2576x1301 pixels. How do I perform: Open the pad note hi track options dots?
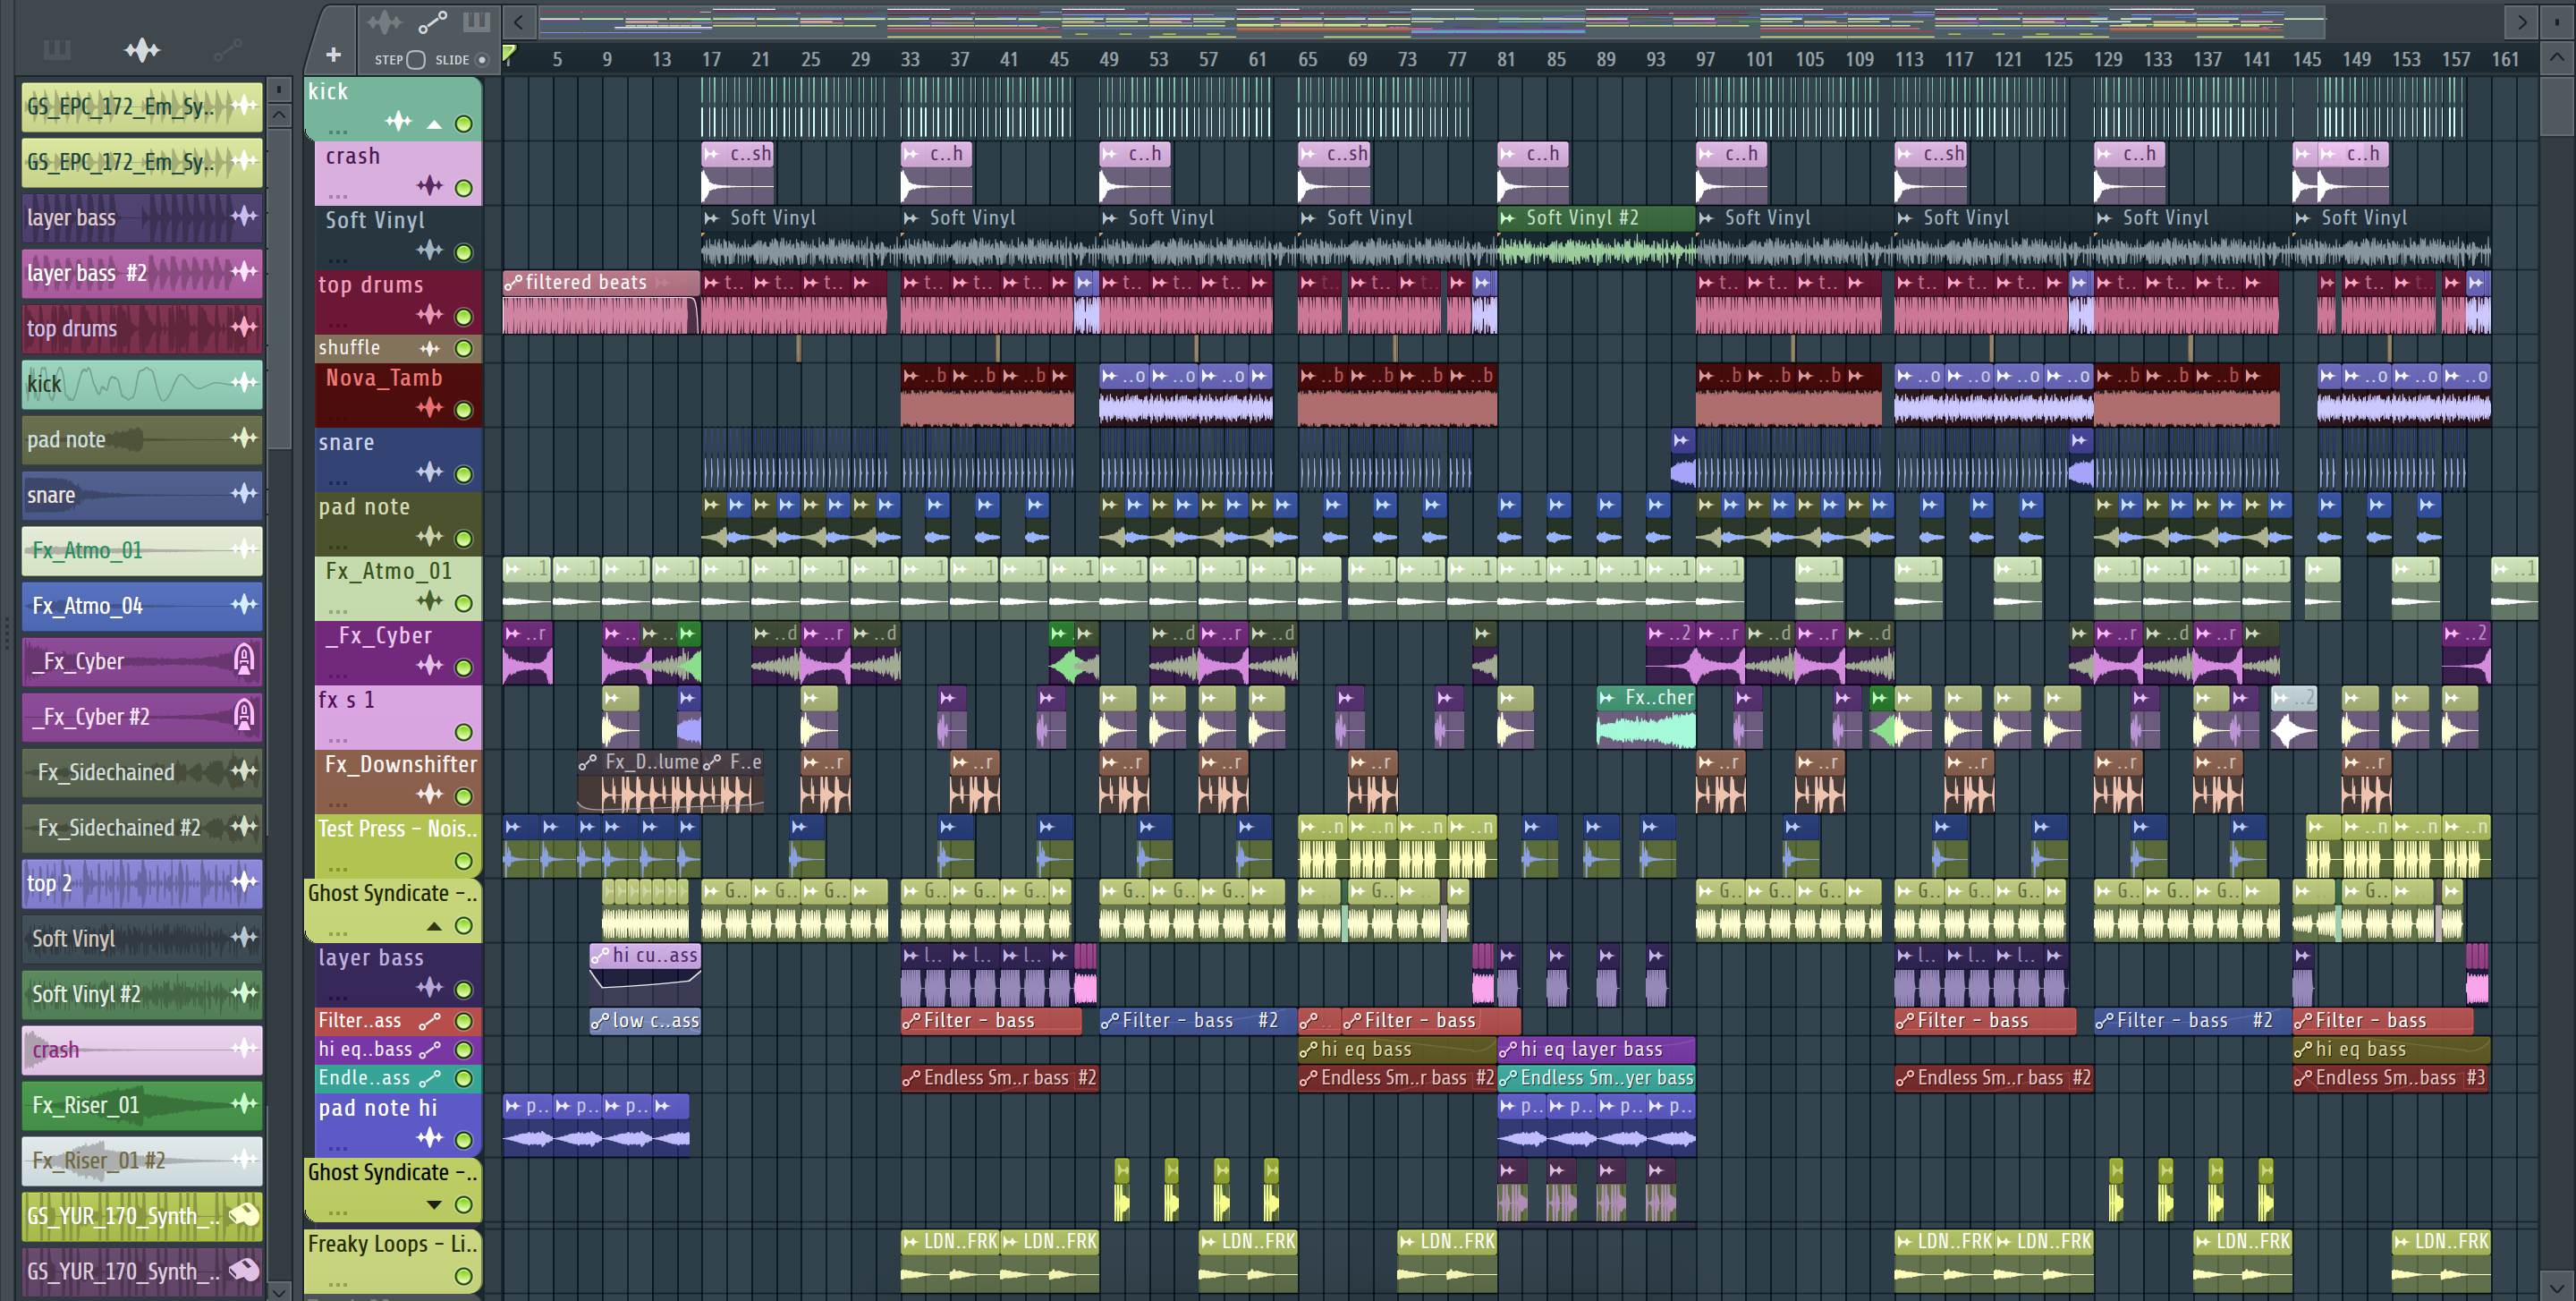click(x=338, y=1148)
